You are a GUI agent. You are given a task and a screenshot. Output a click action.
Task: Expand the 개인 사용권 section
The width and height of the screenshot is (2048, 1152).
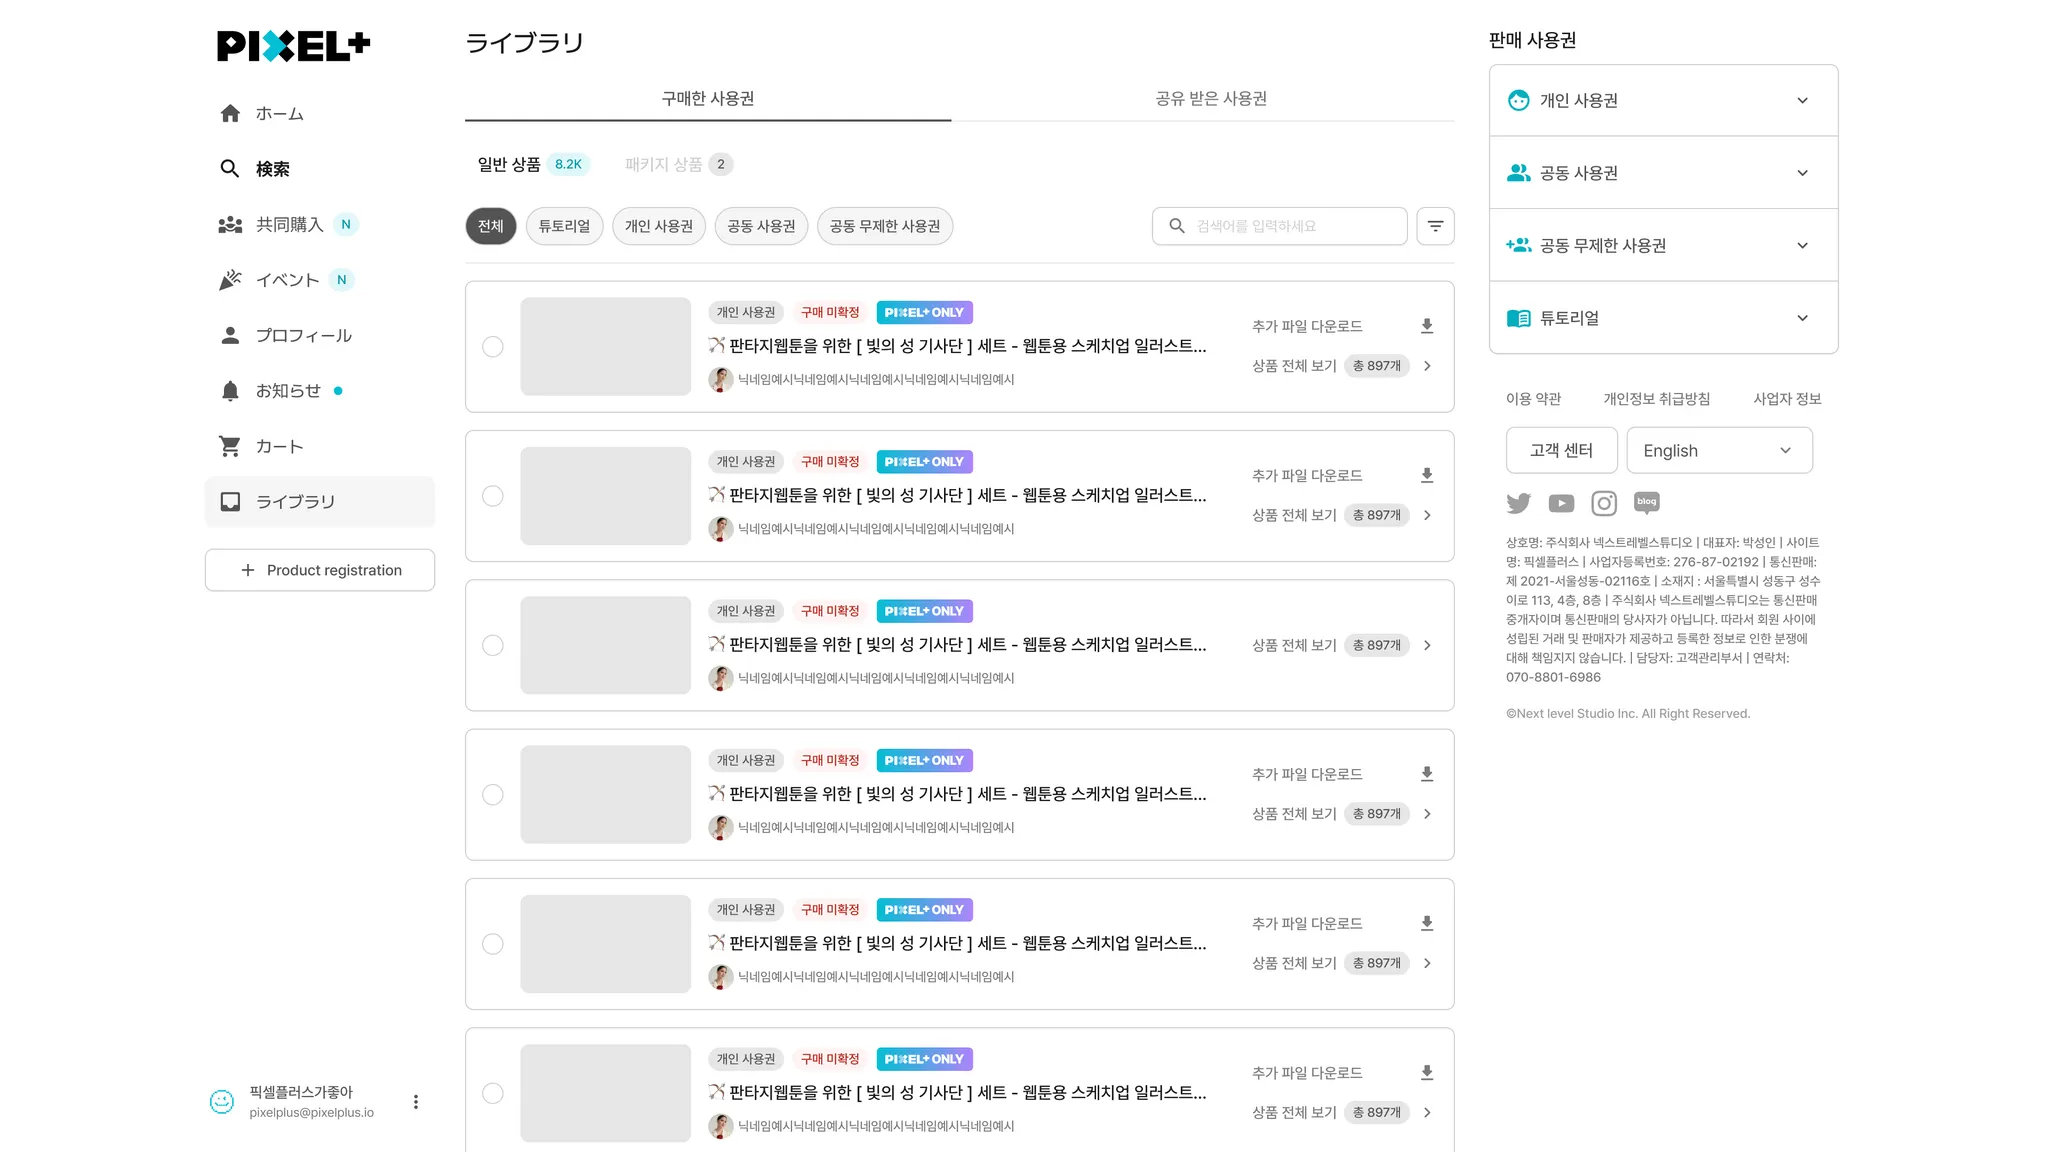[x=1663, y=100]
